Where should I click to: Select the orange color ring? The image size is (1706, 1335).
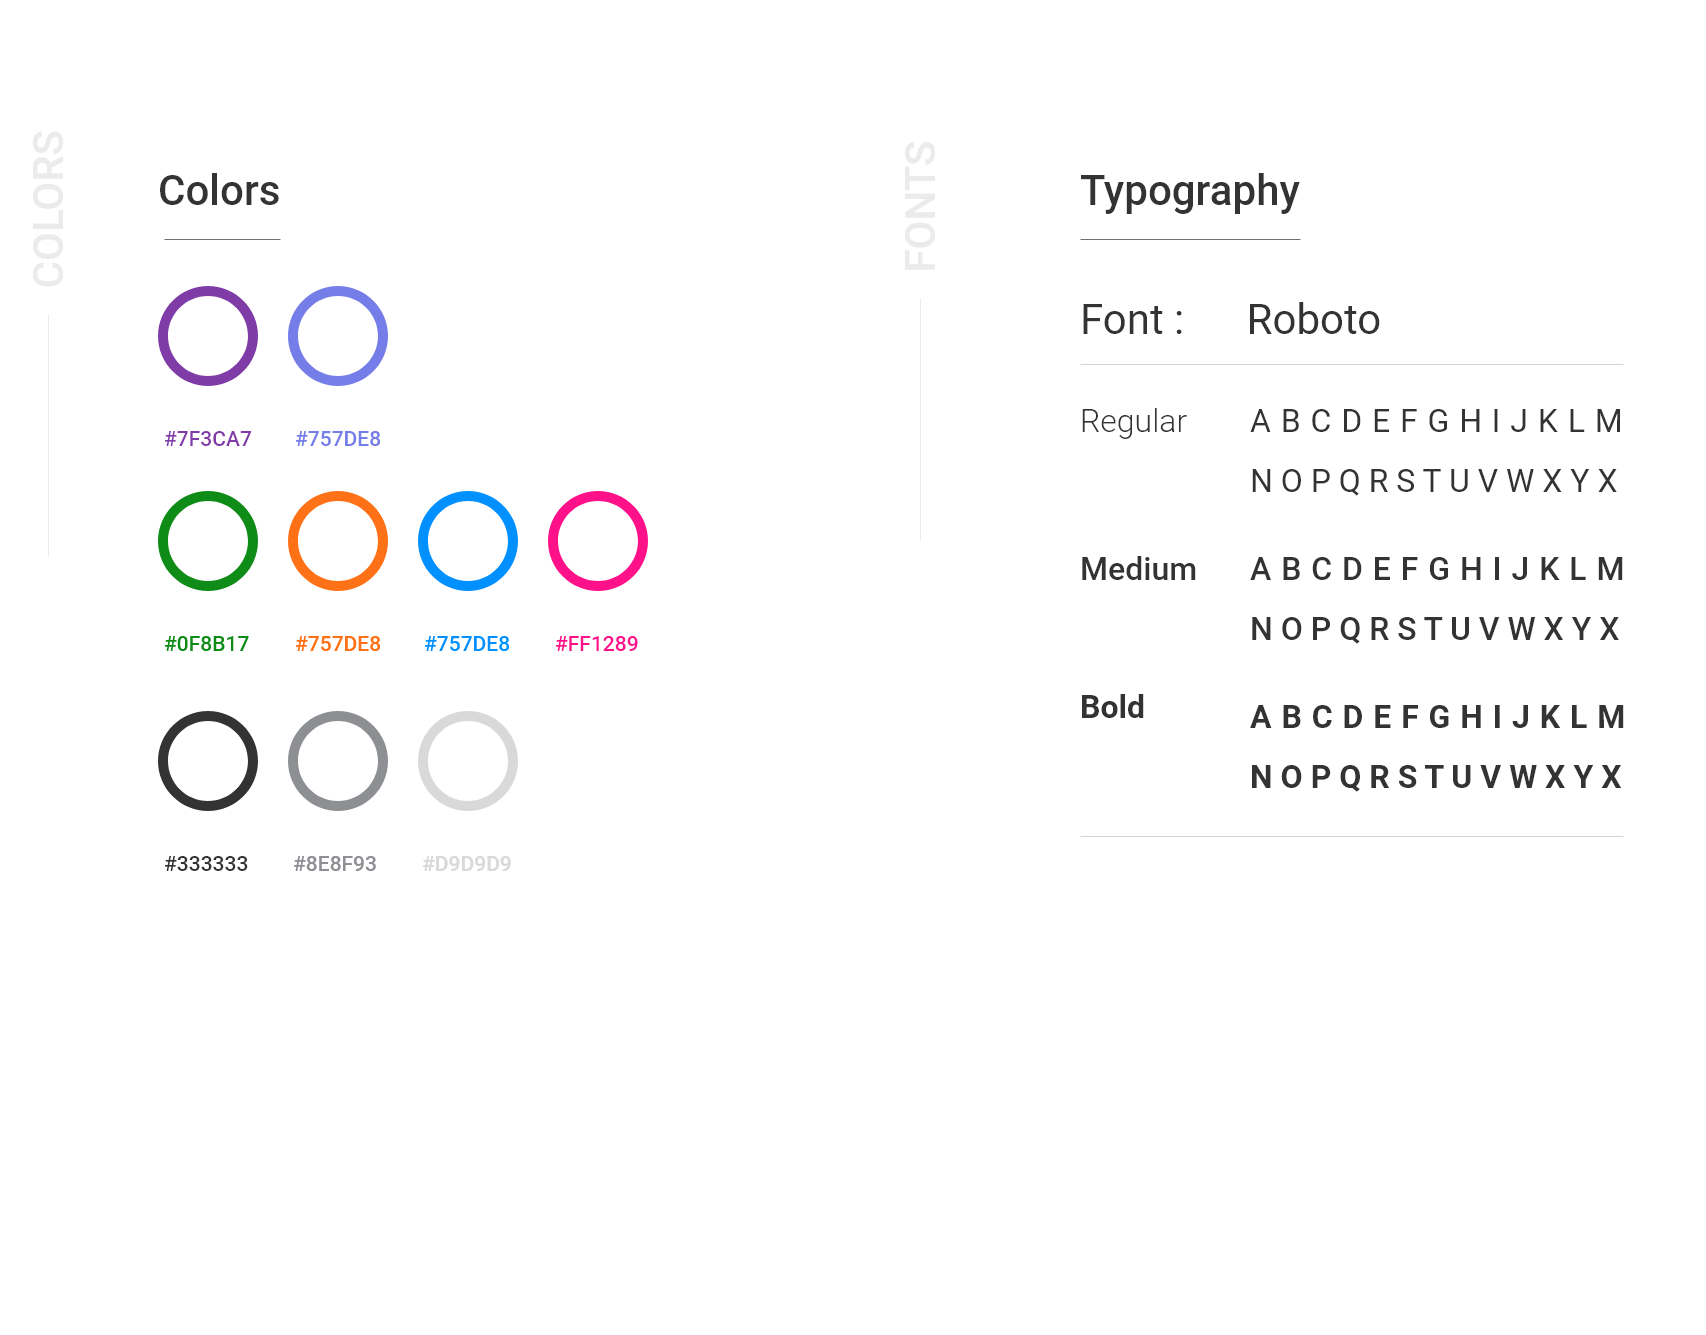coord(338,541)
